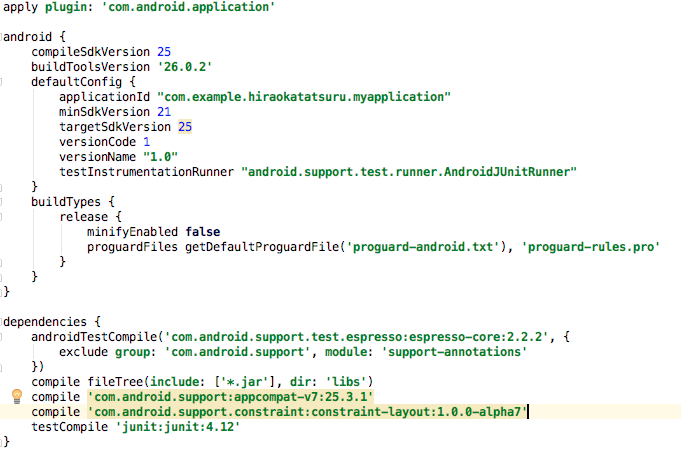
Task: Click the closing fold marker of android block
Action: [4, 292]
